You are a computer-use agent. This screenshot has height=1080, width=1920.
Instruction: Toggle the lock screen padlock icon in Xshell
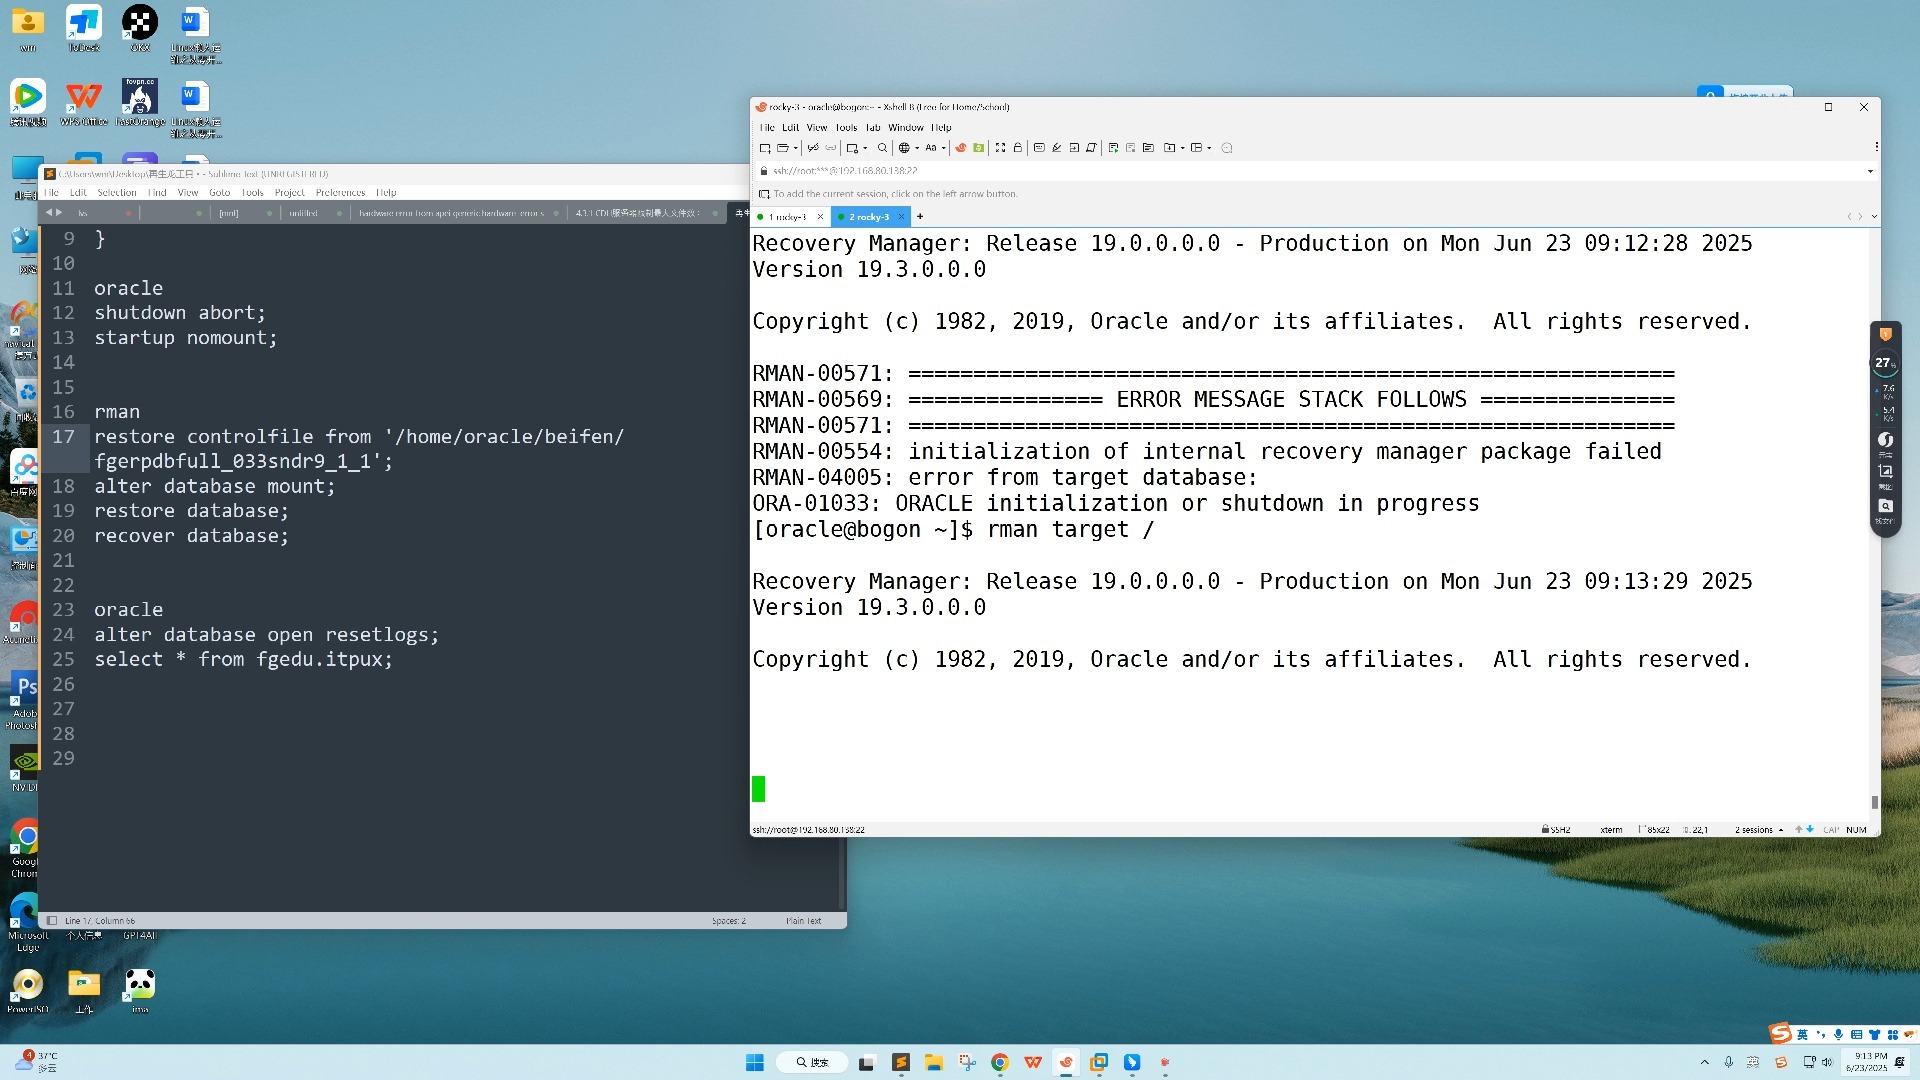coord(1018,148)
